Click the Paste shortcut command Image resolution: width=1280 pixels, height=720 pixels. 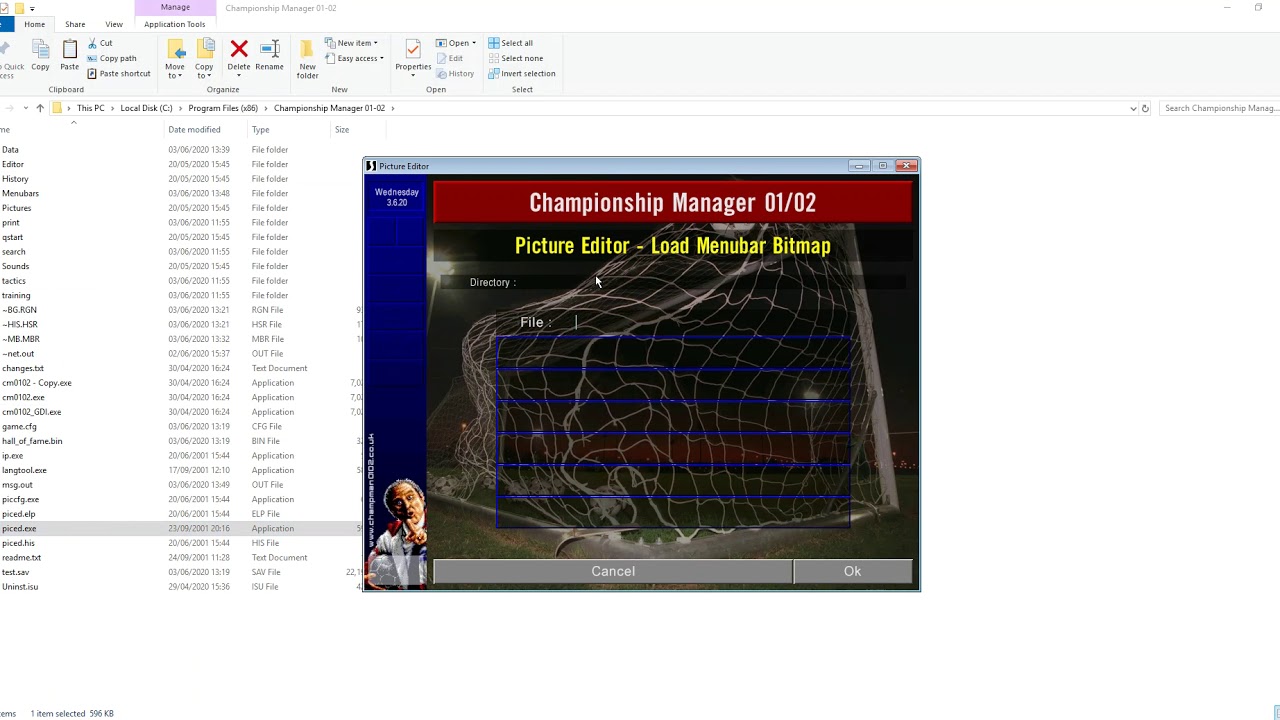click(x=119, y=73)
